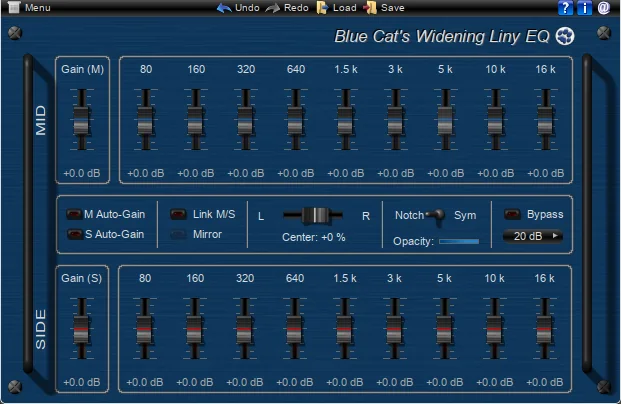
Task: Click the Load preset folder icon
Action: pyautogui.click(x=322, y=8)
